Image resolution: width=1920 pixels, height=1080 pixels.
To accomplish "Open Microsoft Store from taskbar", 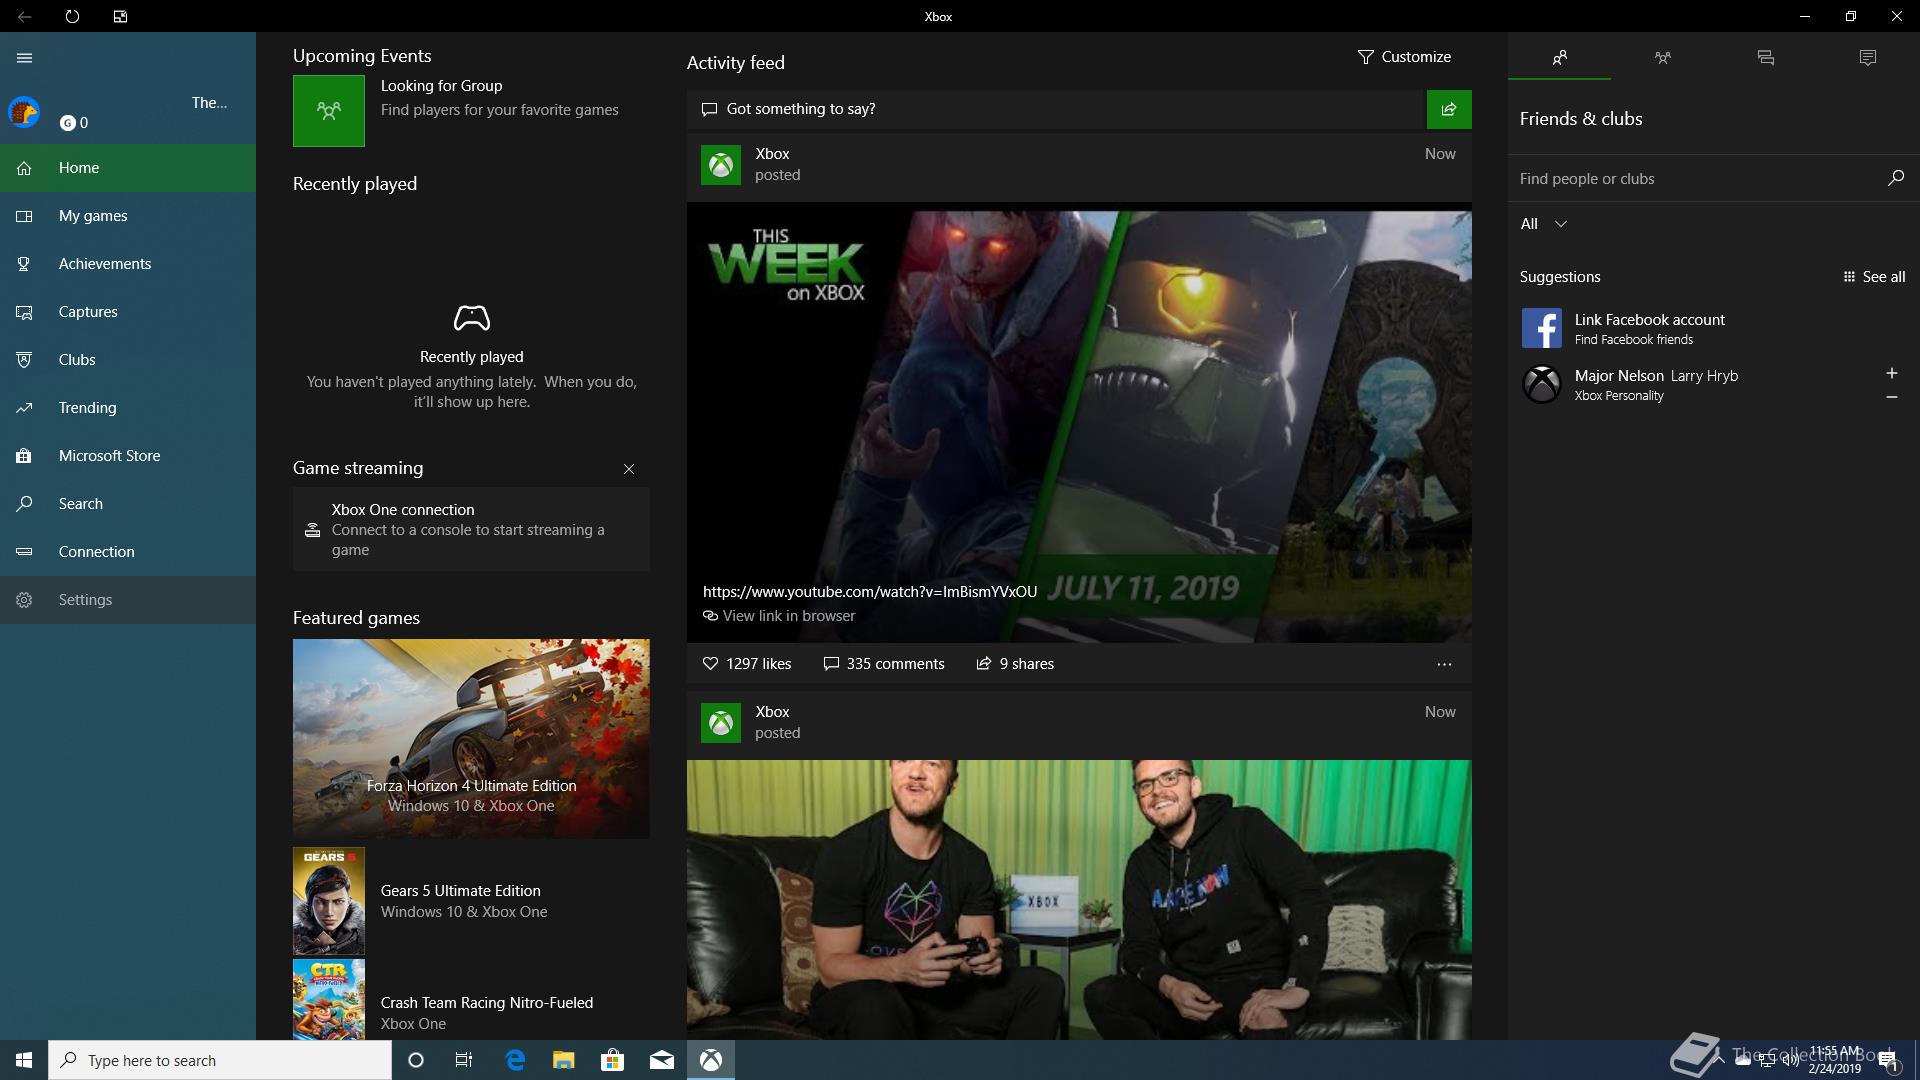I will [x=612, y=1060].
